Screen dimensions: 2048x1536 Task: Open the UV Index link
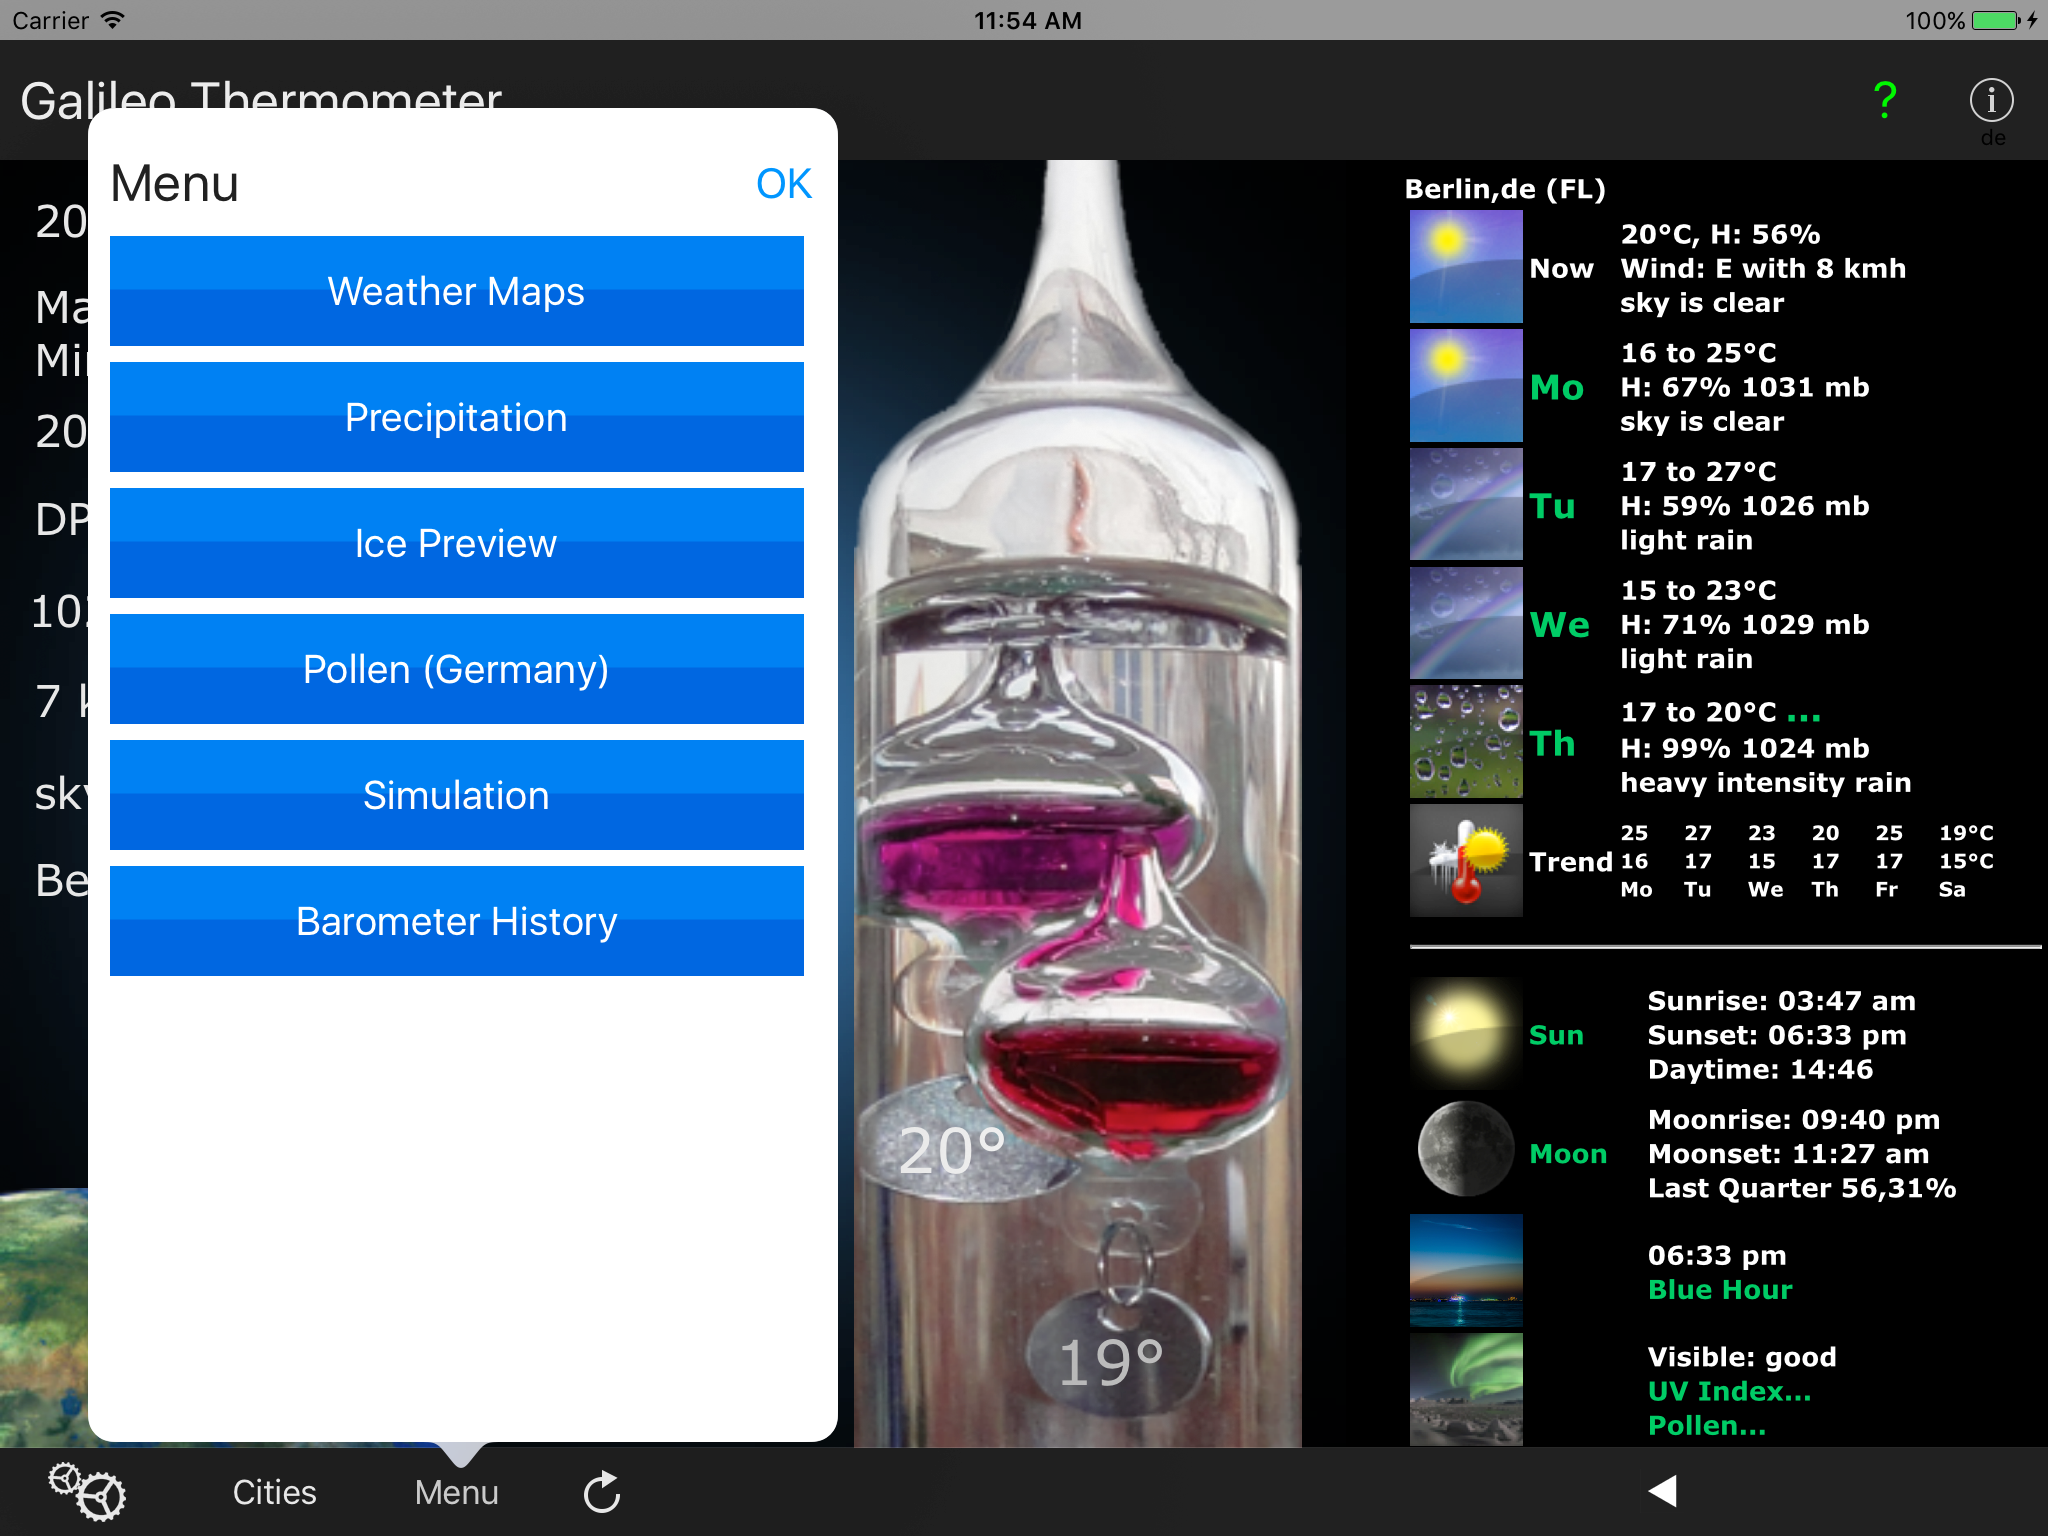coord(1729,1391)
